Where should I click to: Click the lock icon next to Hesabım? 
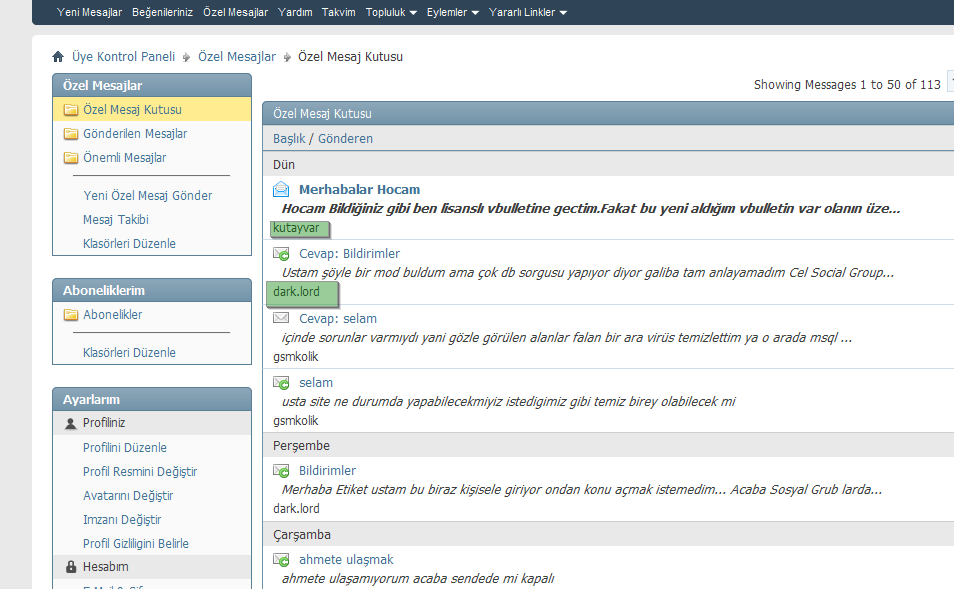[x=70, y=568]
